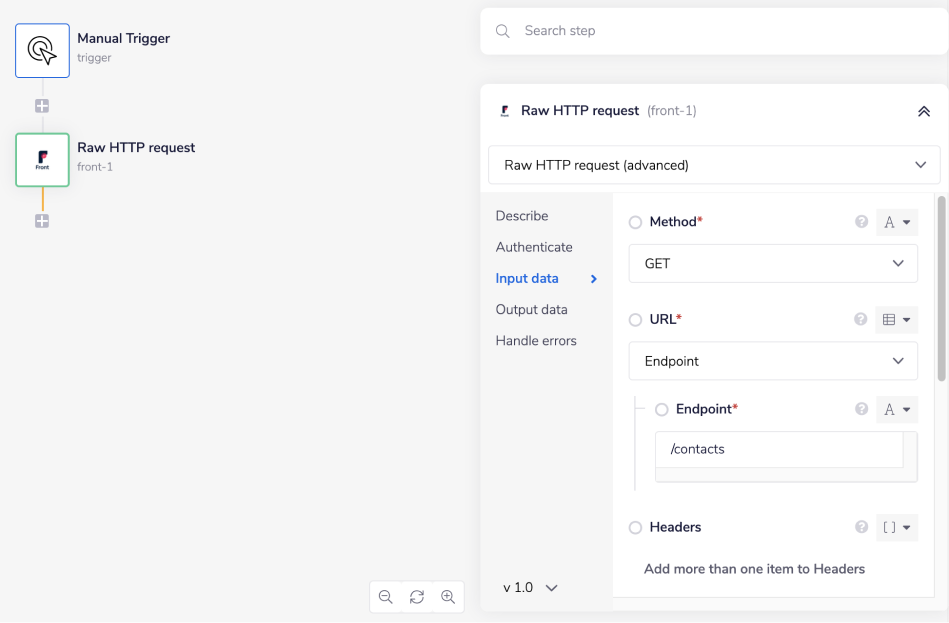The width and height of the screenshot is (949, 623).
Task: Select the URL radio button
Action: point(635,320)
